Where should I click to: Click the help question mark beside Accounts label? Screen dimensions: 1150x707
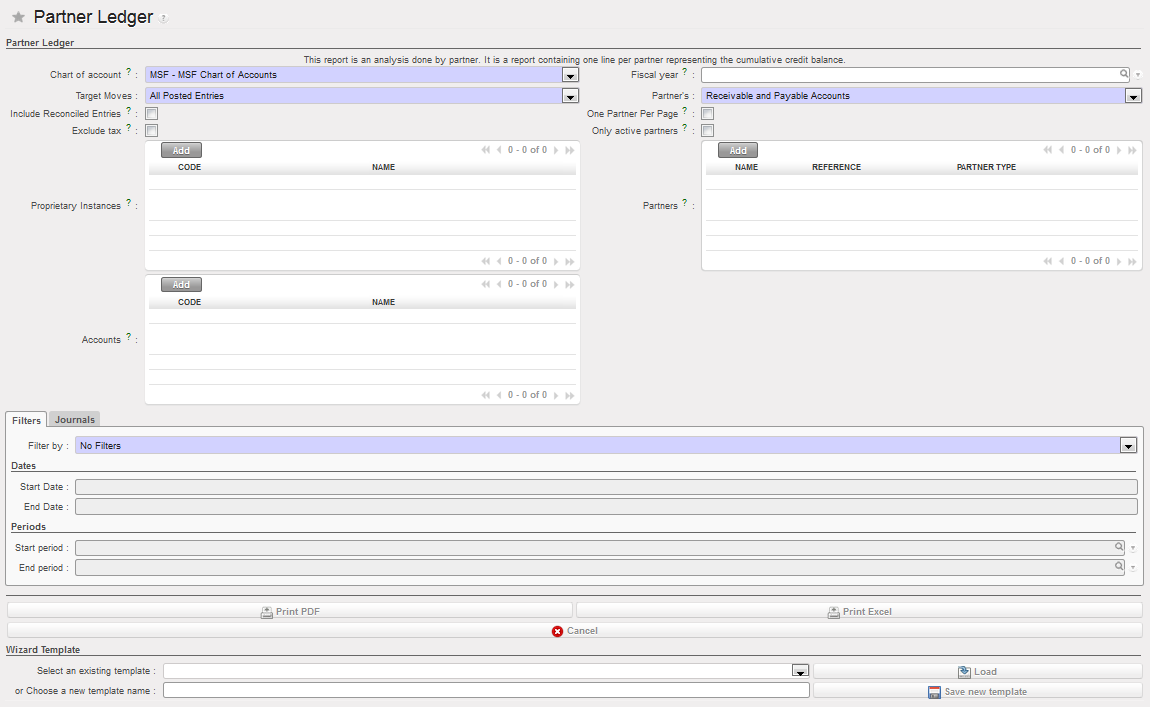pos(129,338)
